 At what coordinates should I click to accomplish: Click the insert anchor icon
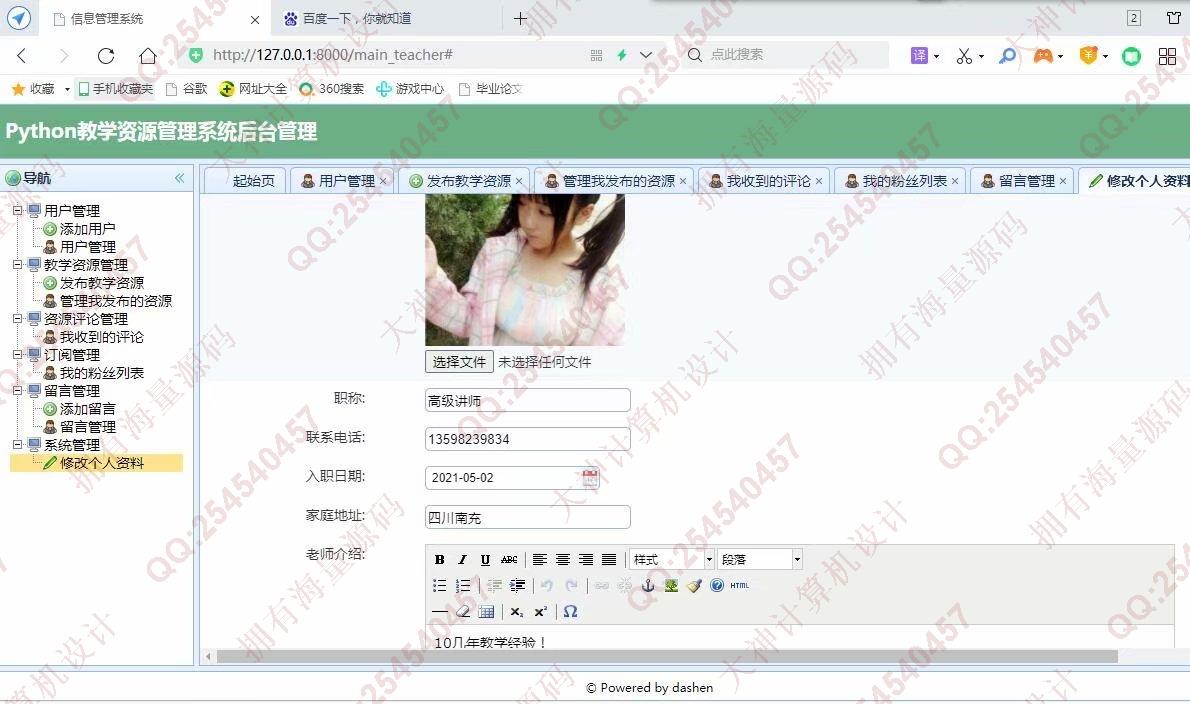(x=648, y=586)
